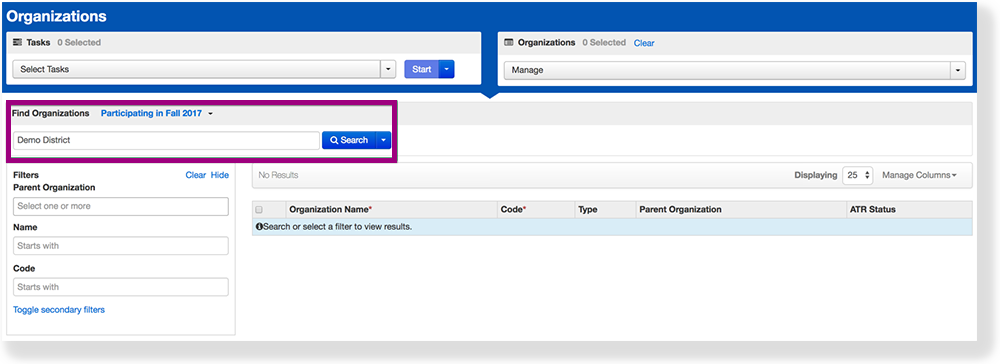Click Toggle secondary filters link
1000x364 pixels.
59,310
